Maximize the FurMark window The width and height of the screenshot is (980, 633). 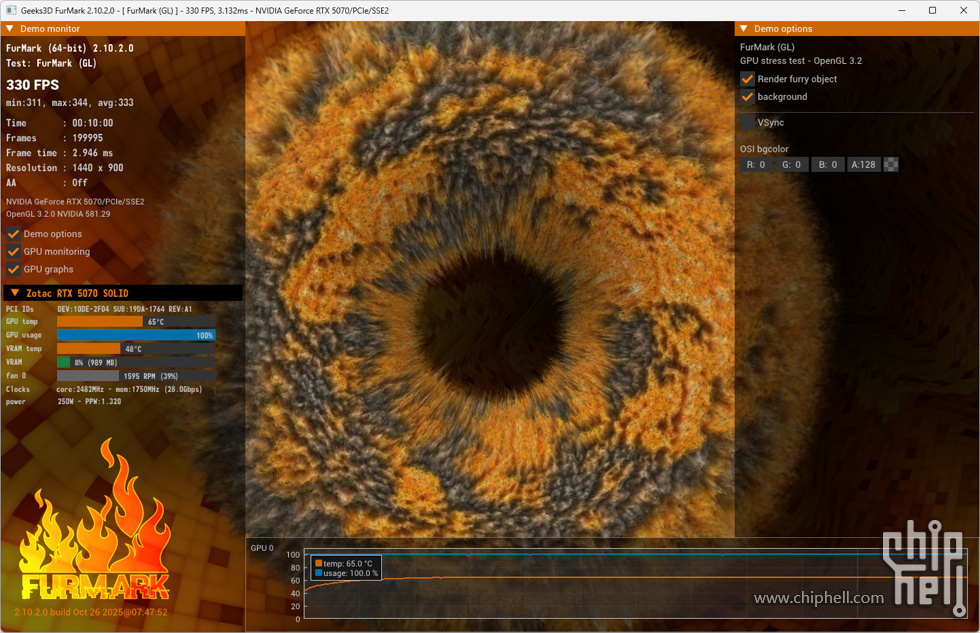(x=932, y=10)
